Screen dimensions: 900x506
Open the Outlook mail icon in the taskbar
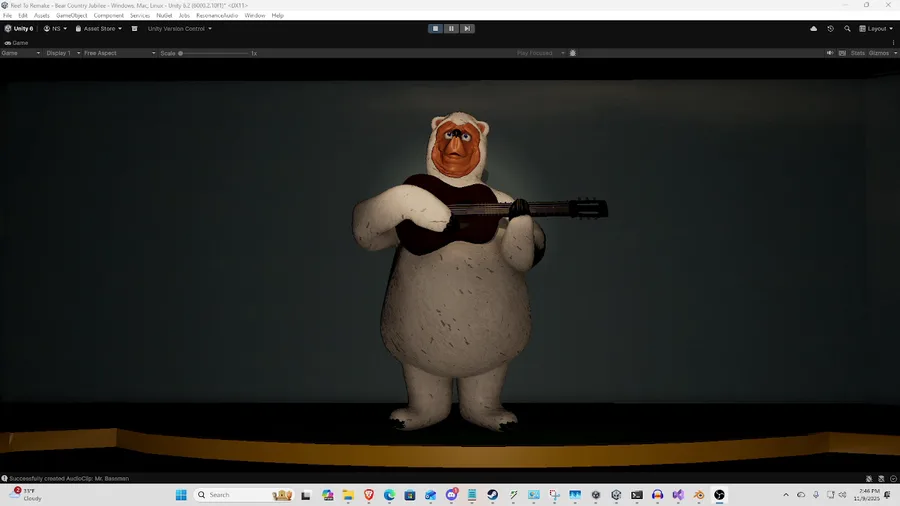tap(430, 495)
